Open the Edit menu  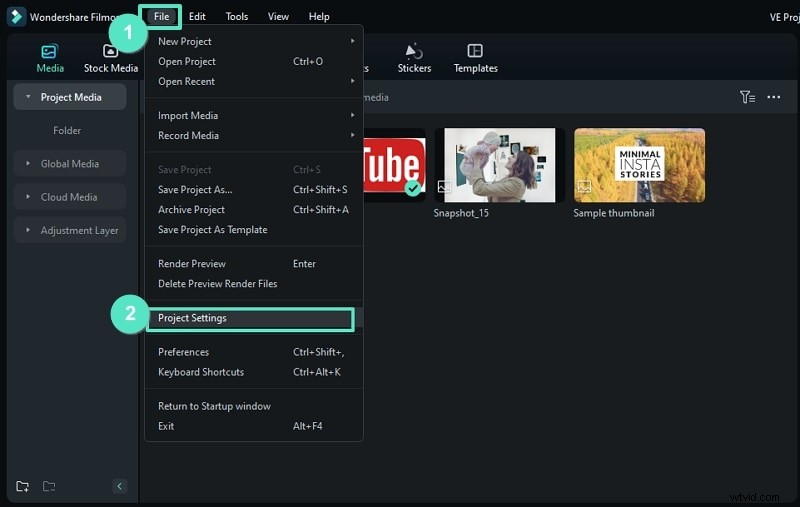(197, 16)
